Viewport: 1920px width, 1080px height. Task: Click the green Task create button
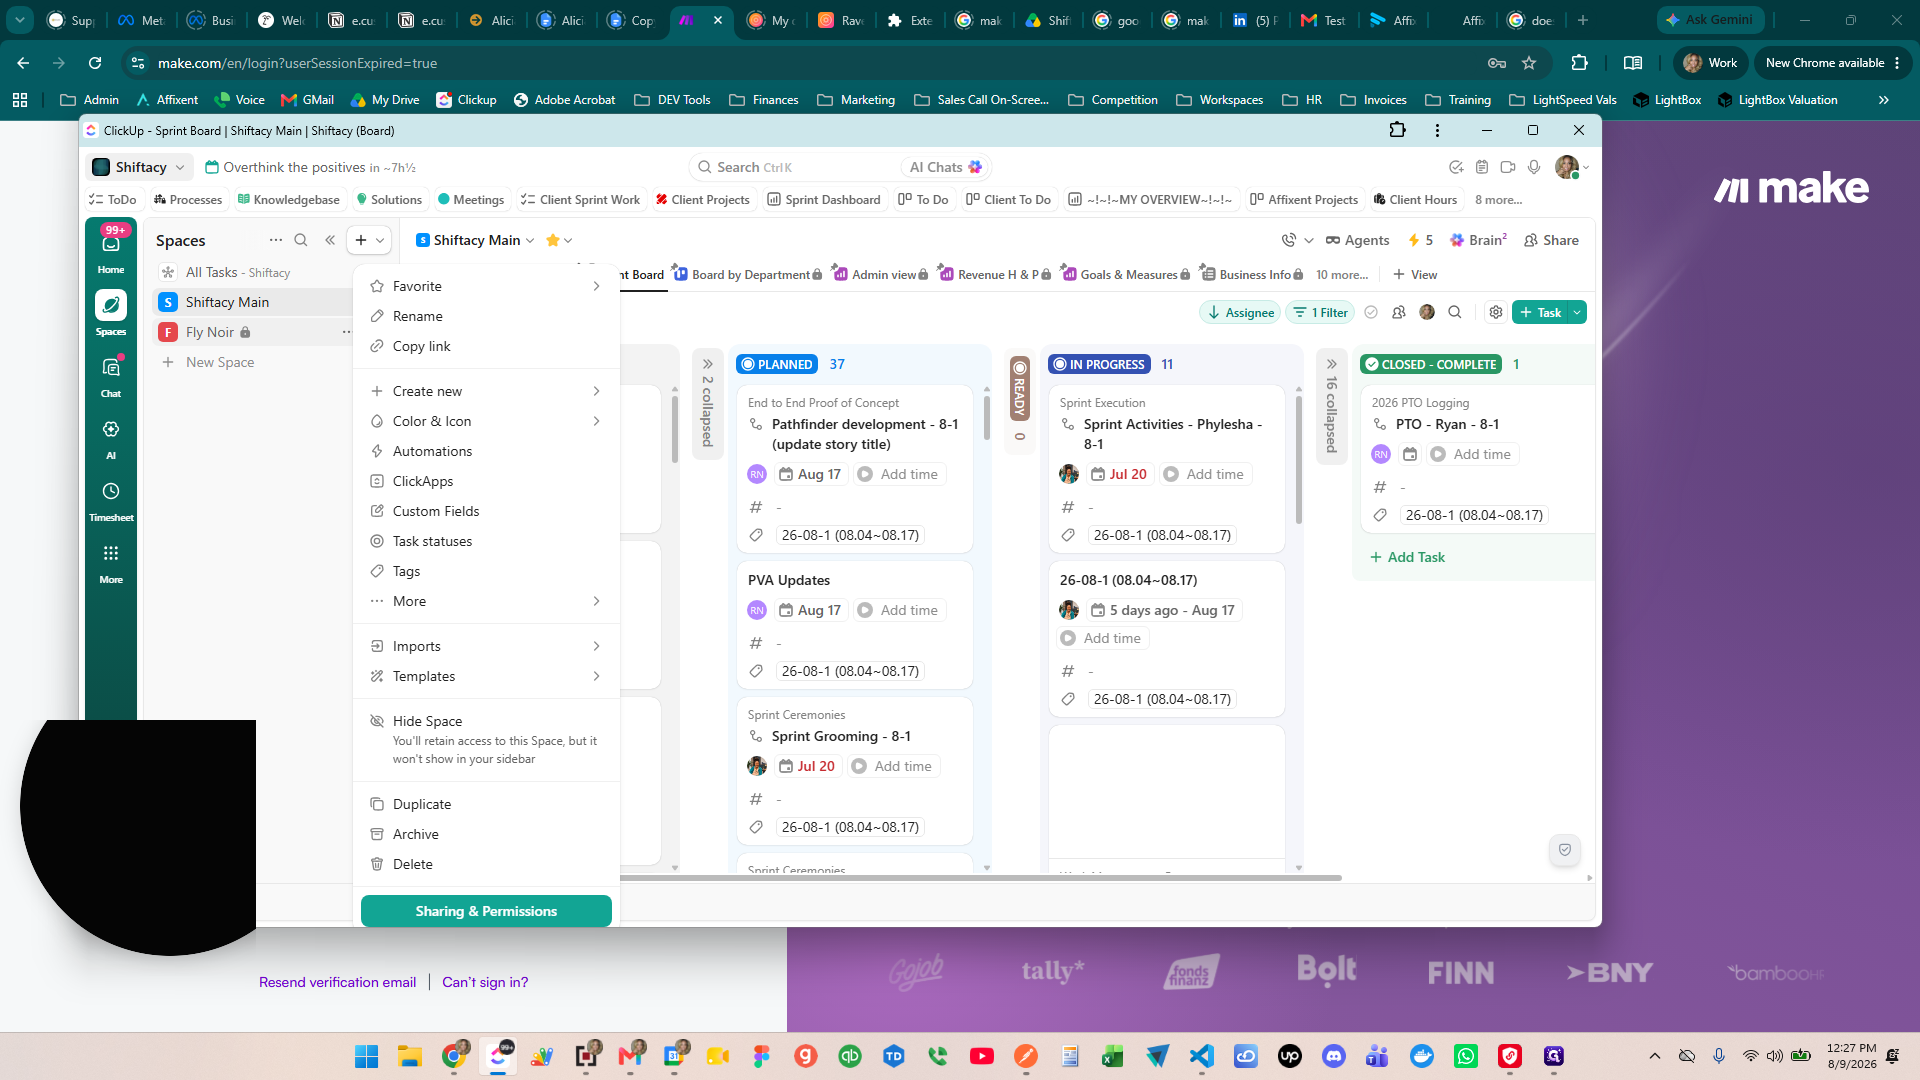[1540, 312]
